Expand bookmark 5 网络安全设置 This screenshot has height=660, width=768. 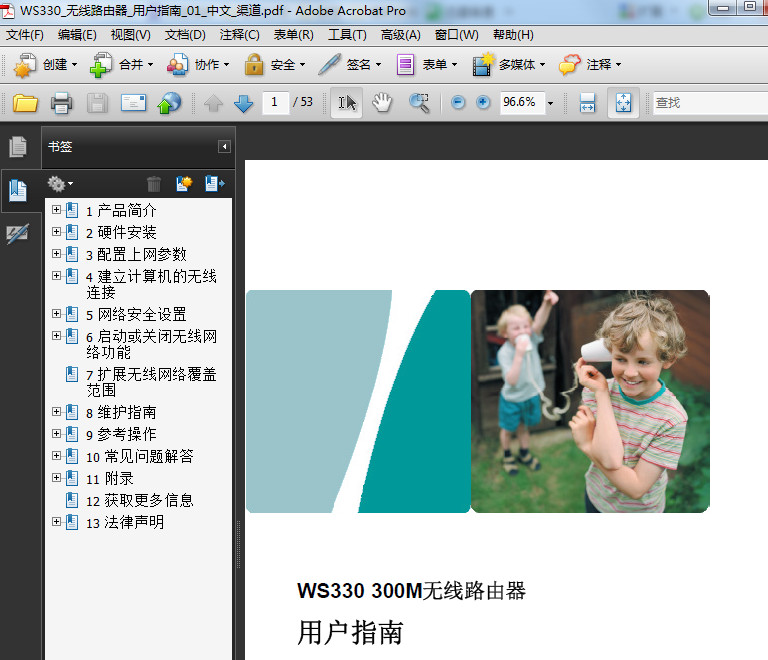click(56, 313)
